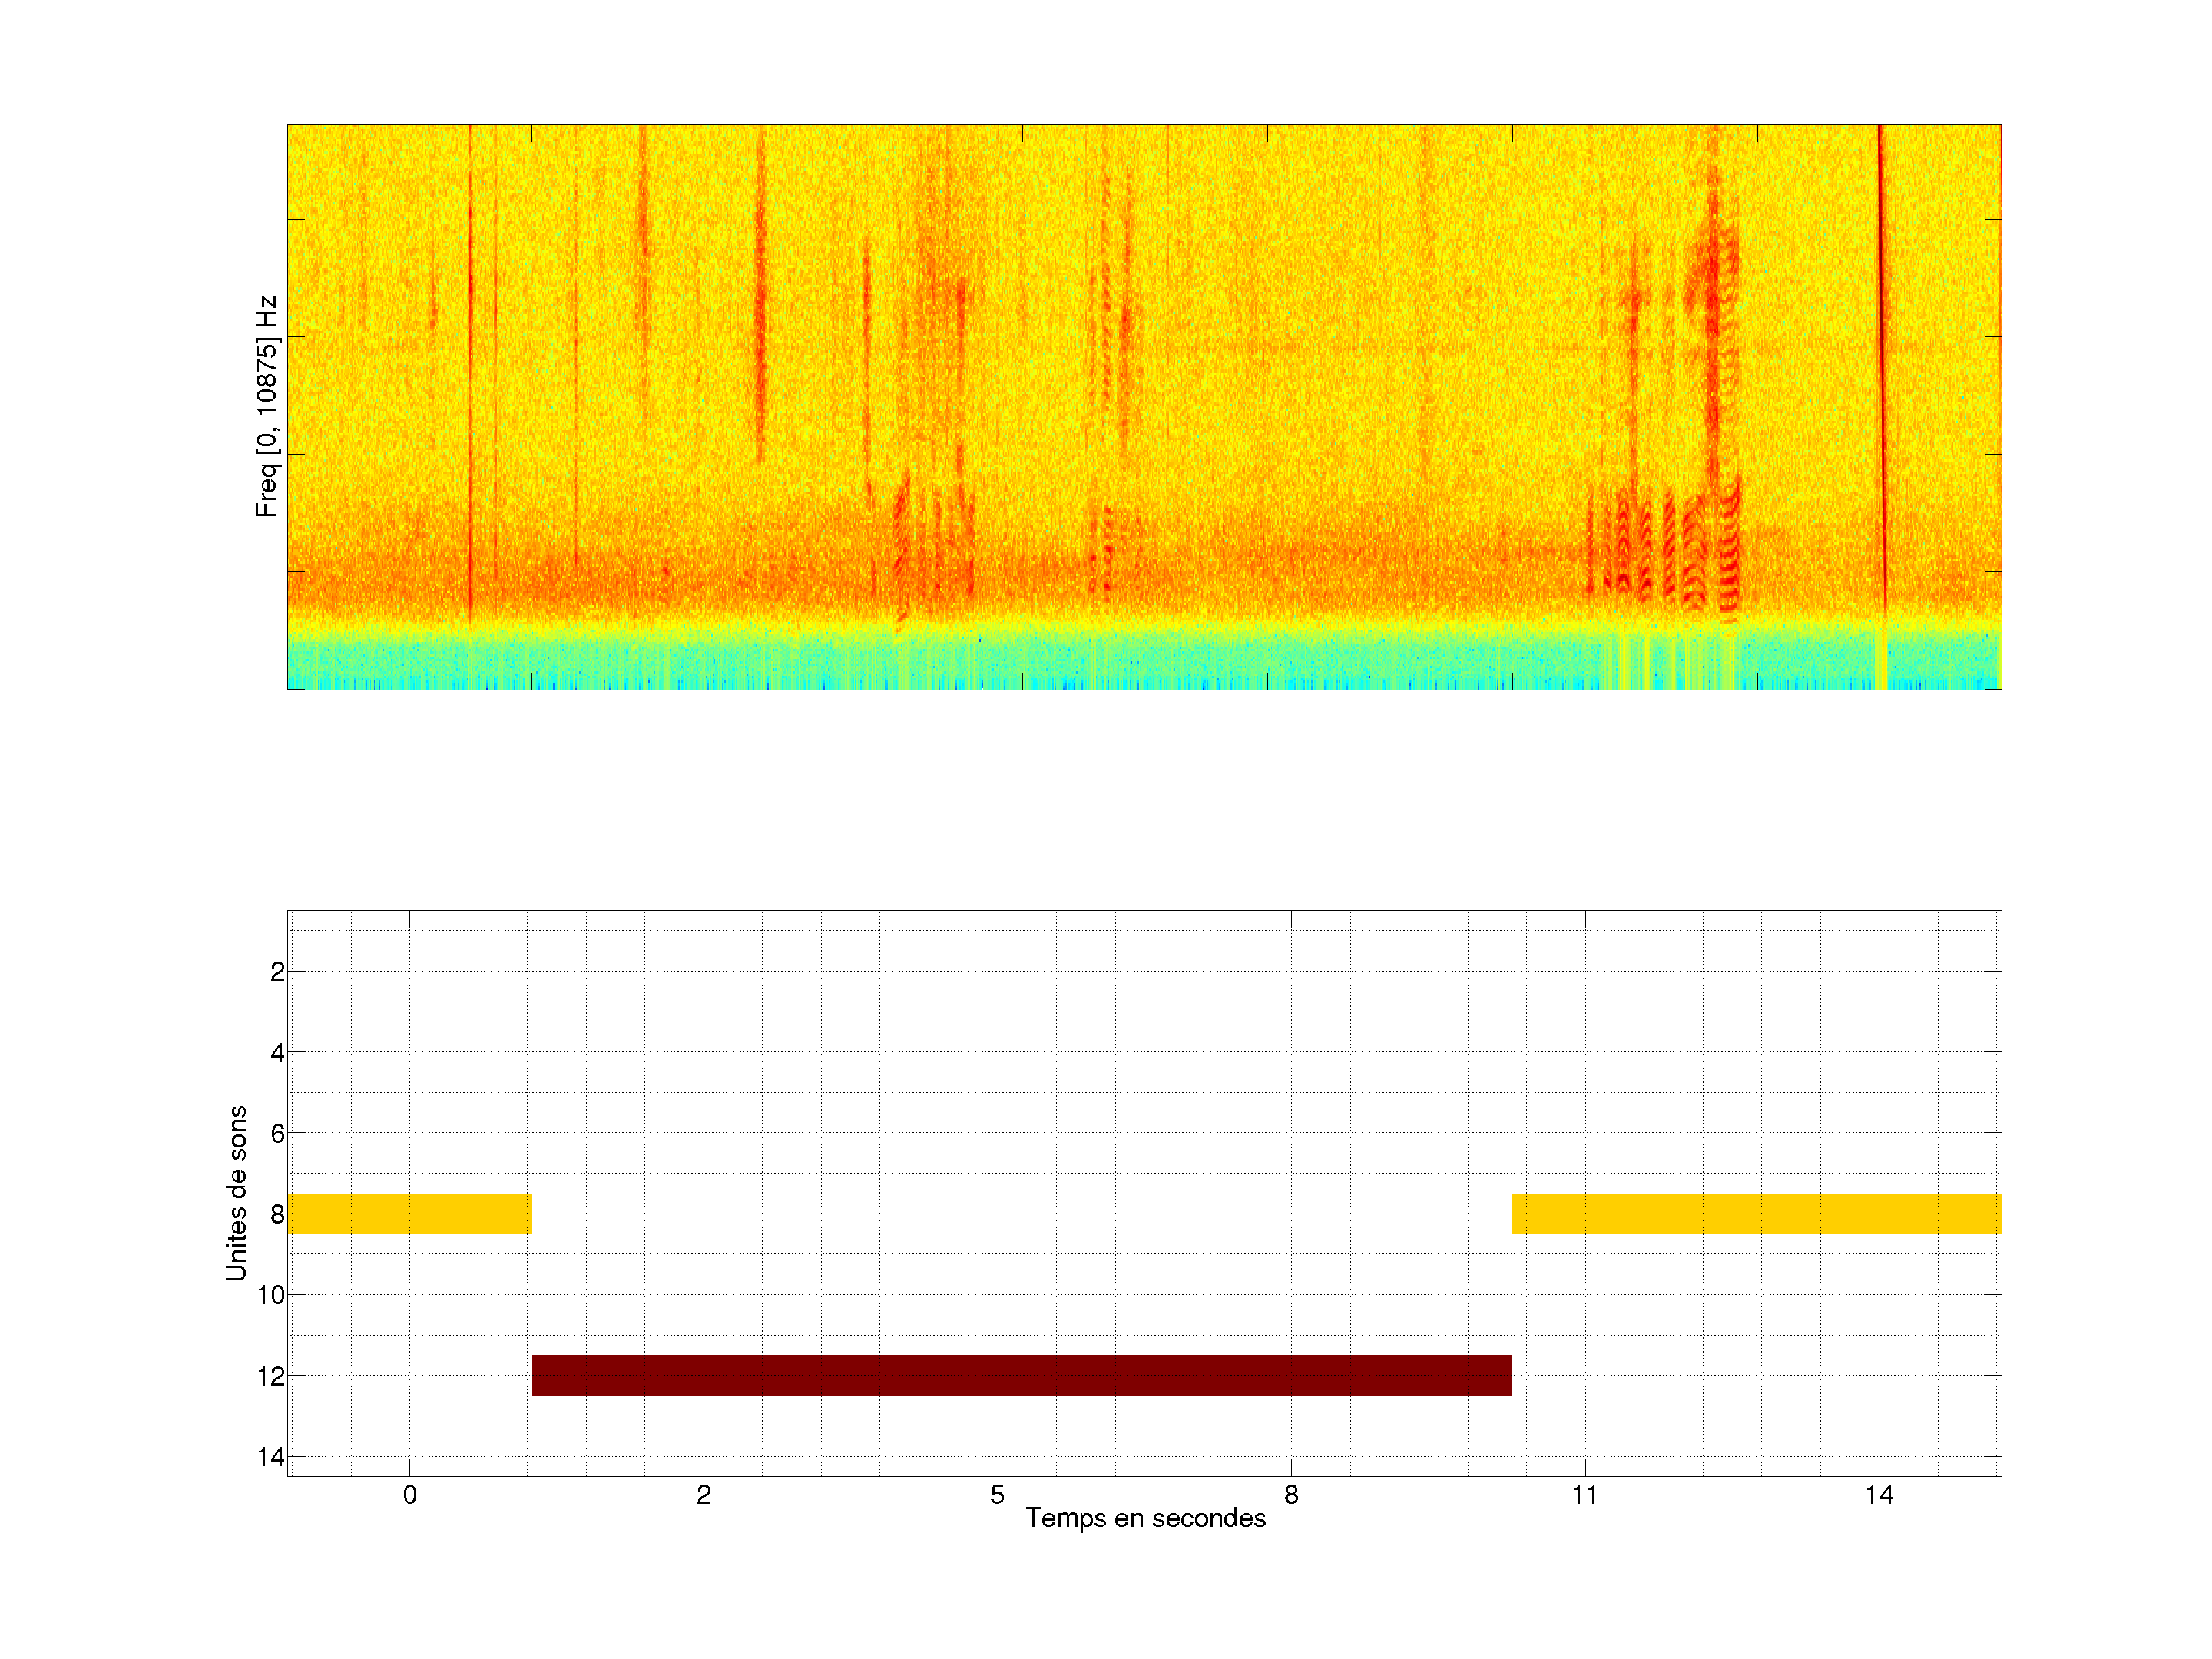Click the y-axis tick label 10
2212x1659 pixels.
pyautogui.click(x=271, y=1295)
